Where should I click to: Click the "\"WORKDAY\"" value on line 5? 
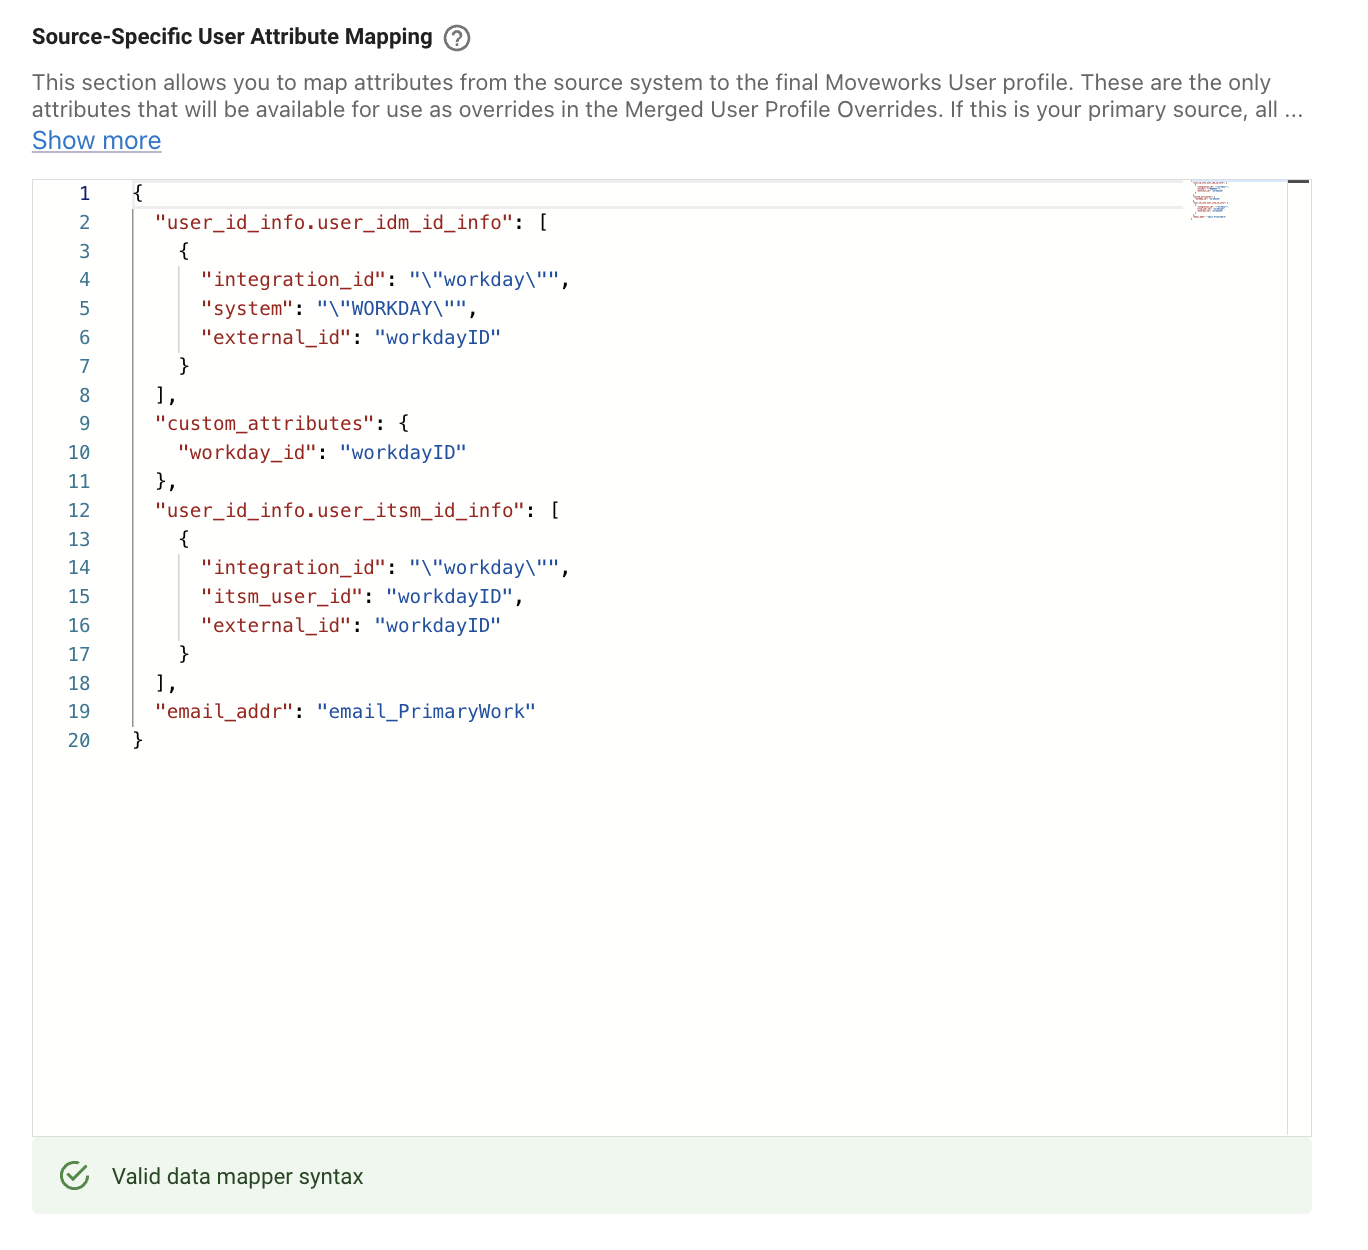coord(392,309)
